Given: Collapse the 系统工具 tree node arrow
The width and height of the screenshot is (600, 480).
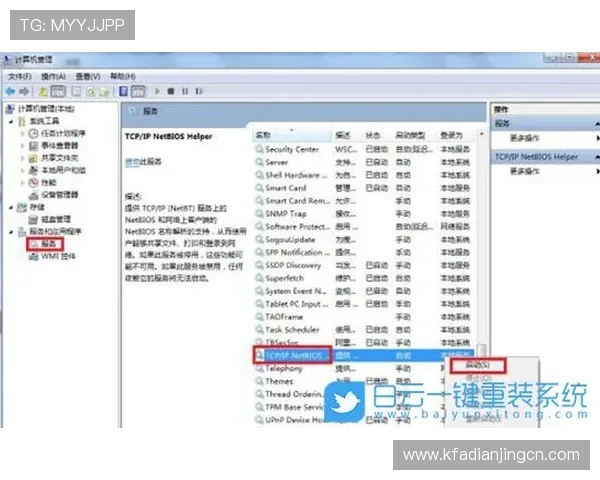Looking at the screenshot, I should tap(11, 121).
